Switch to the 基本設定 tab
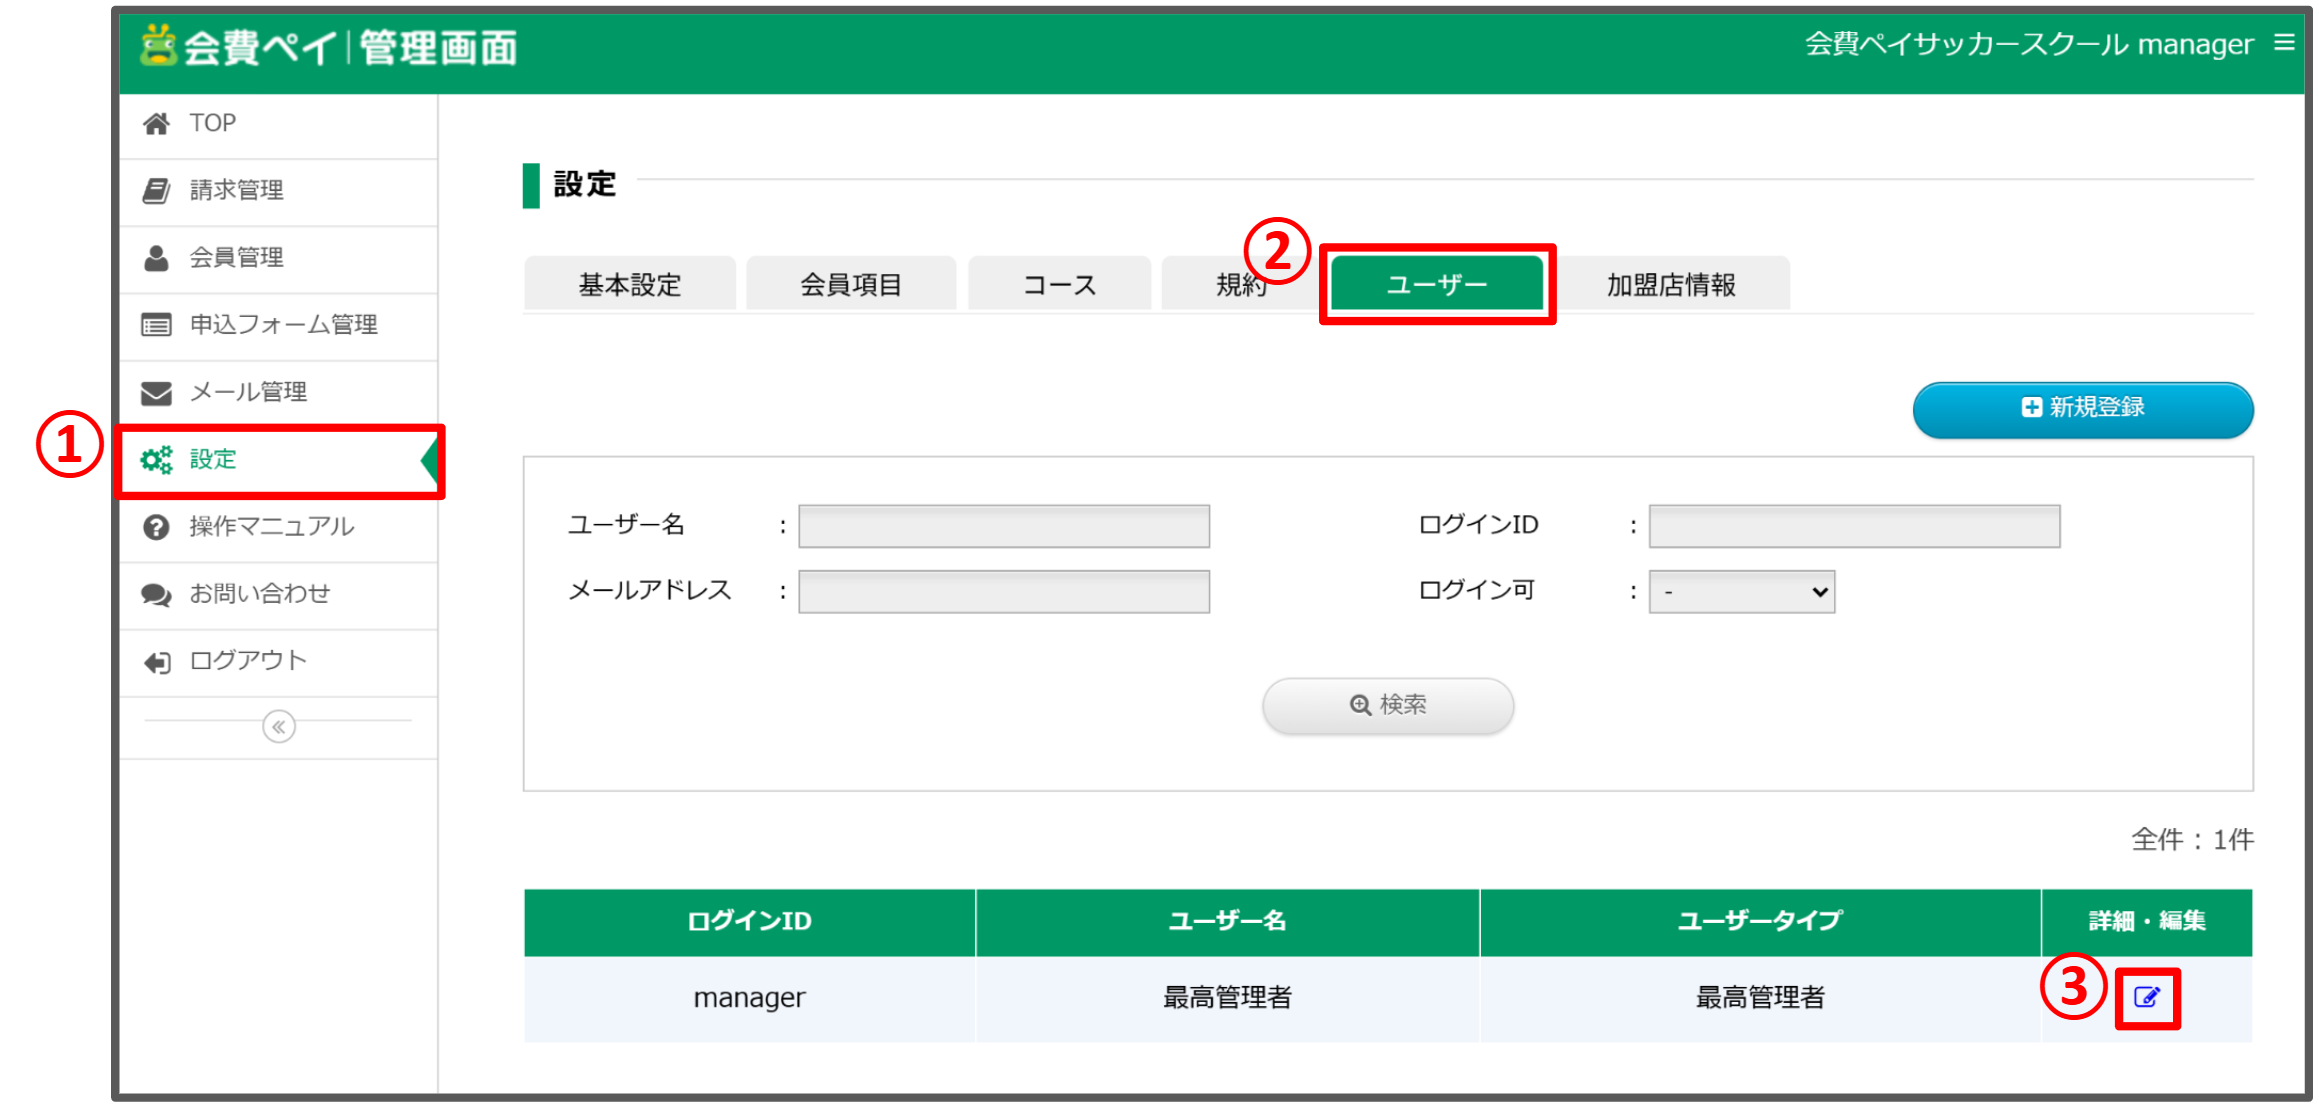 [629, 285]
